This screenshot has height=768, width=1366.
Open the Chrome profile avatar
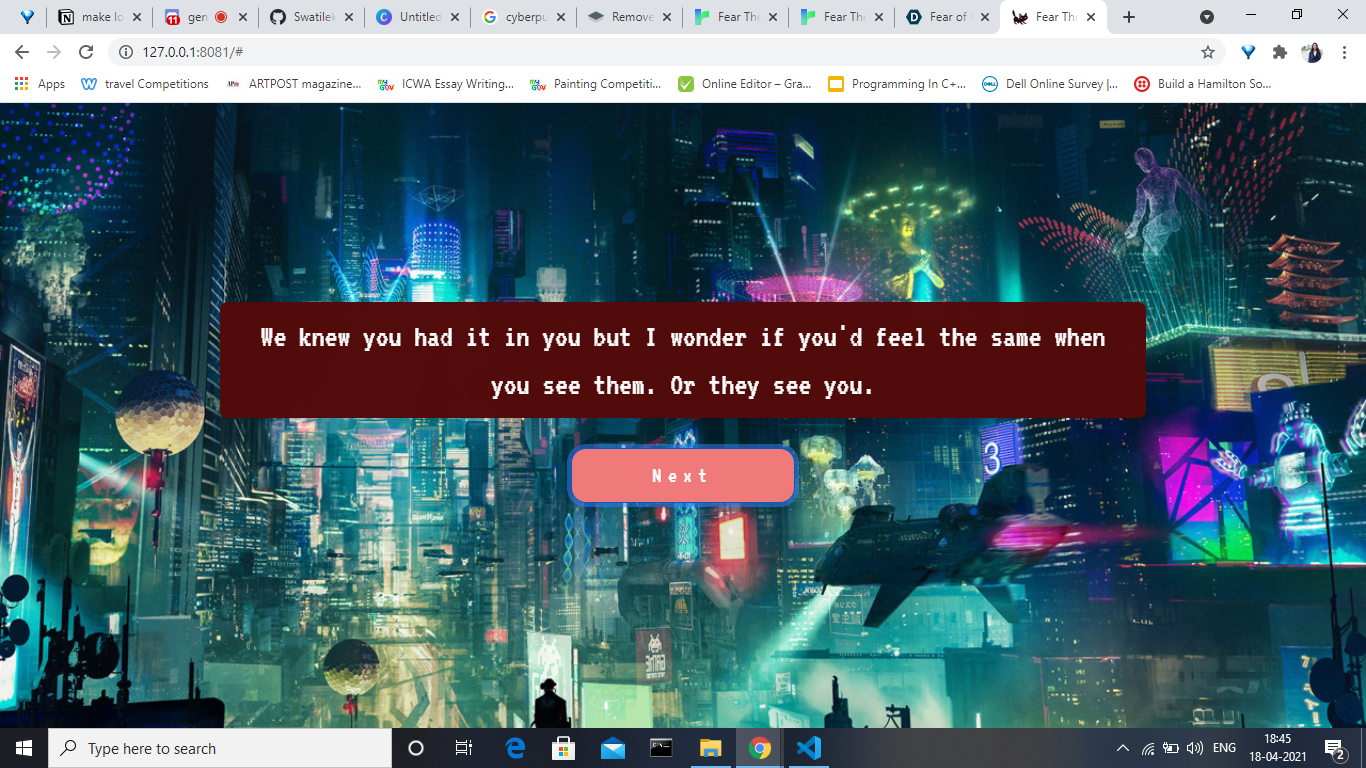coord(1312,52)
